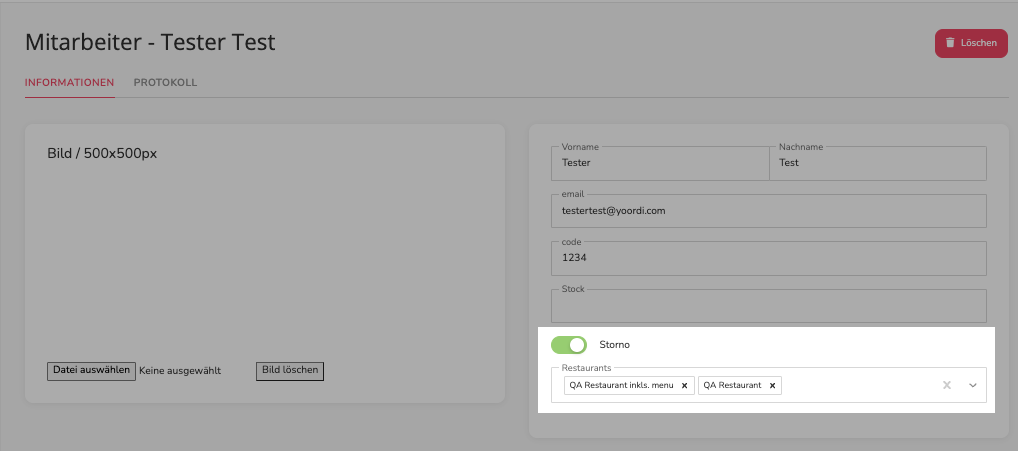Click the empty Stock field
The height and width of the screenshot is (451, 1018).
(x=769, y=306)
